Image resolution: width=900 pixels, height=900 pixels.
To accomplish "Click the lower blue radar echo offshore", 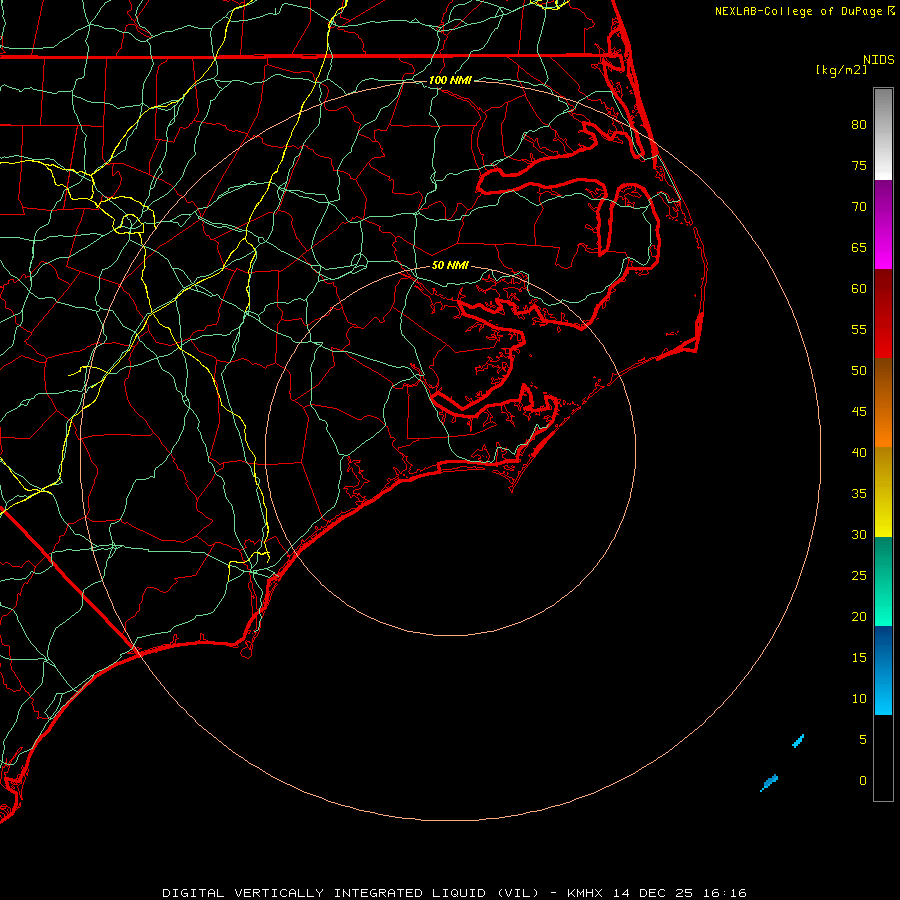I will [x=769, y=781].
